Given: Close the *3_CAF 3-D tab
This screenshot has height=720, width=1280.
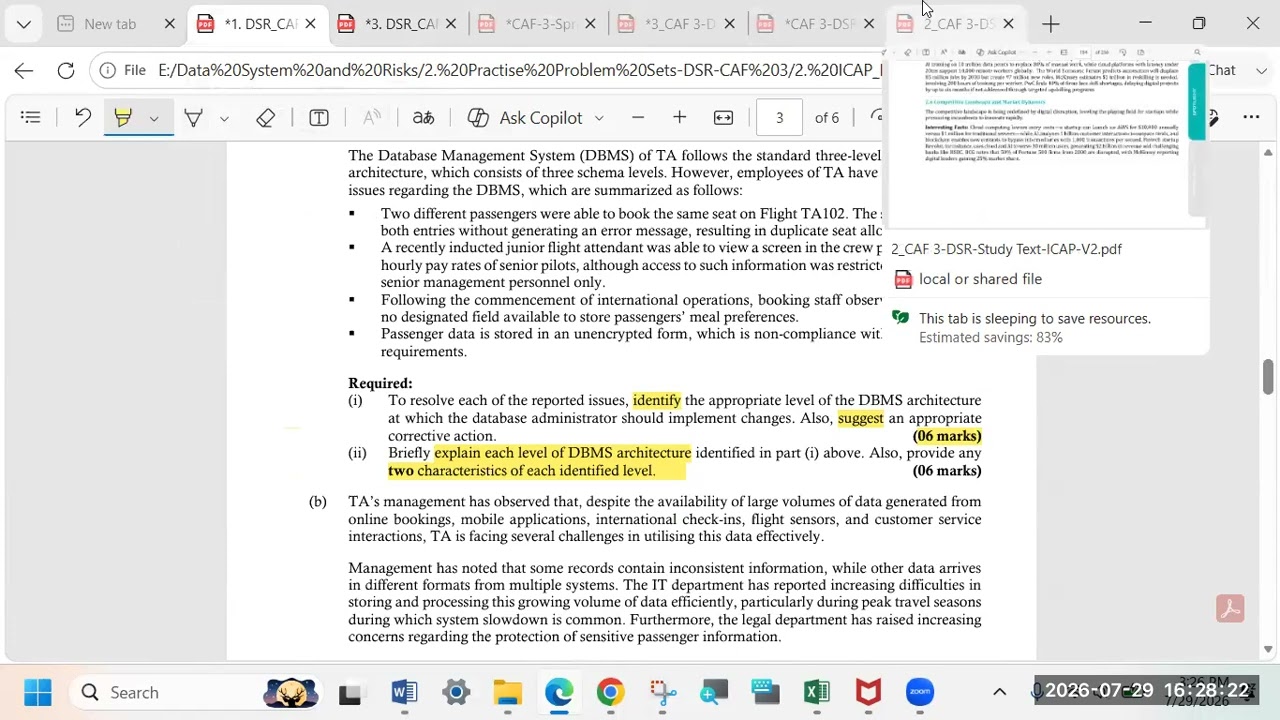Looking at the screenshot, I should [x=730, y=24].
